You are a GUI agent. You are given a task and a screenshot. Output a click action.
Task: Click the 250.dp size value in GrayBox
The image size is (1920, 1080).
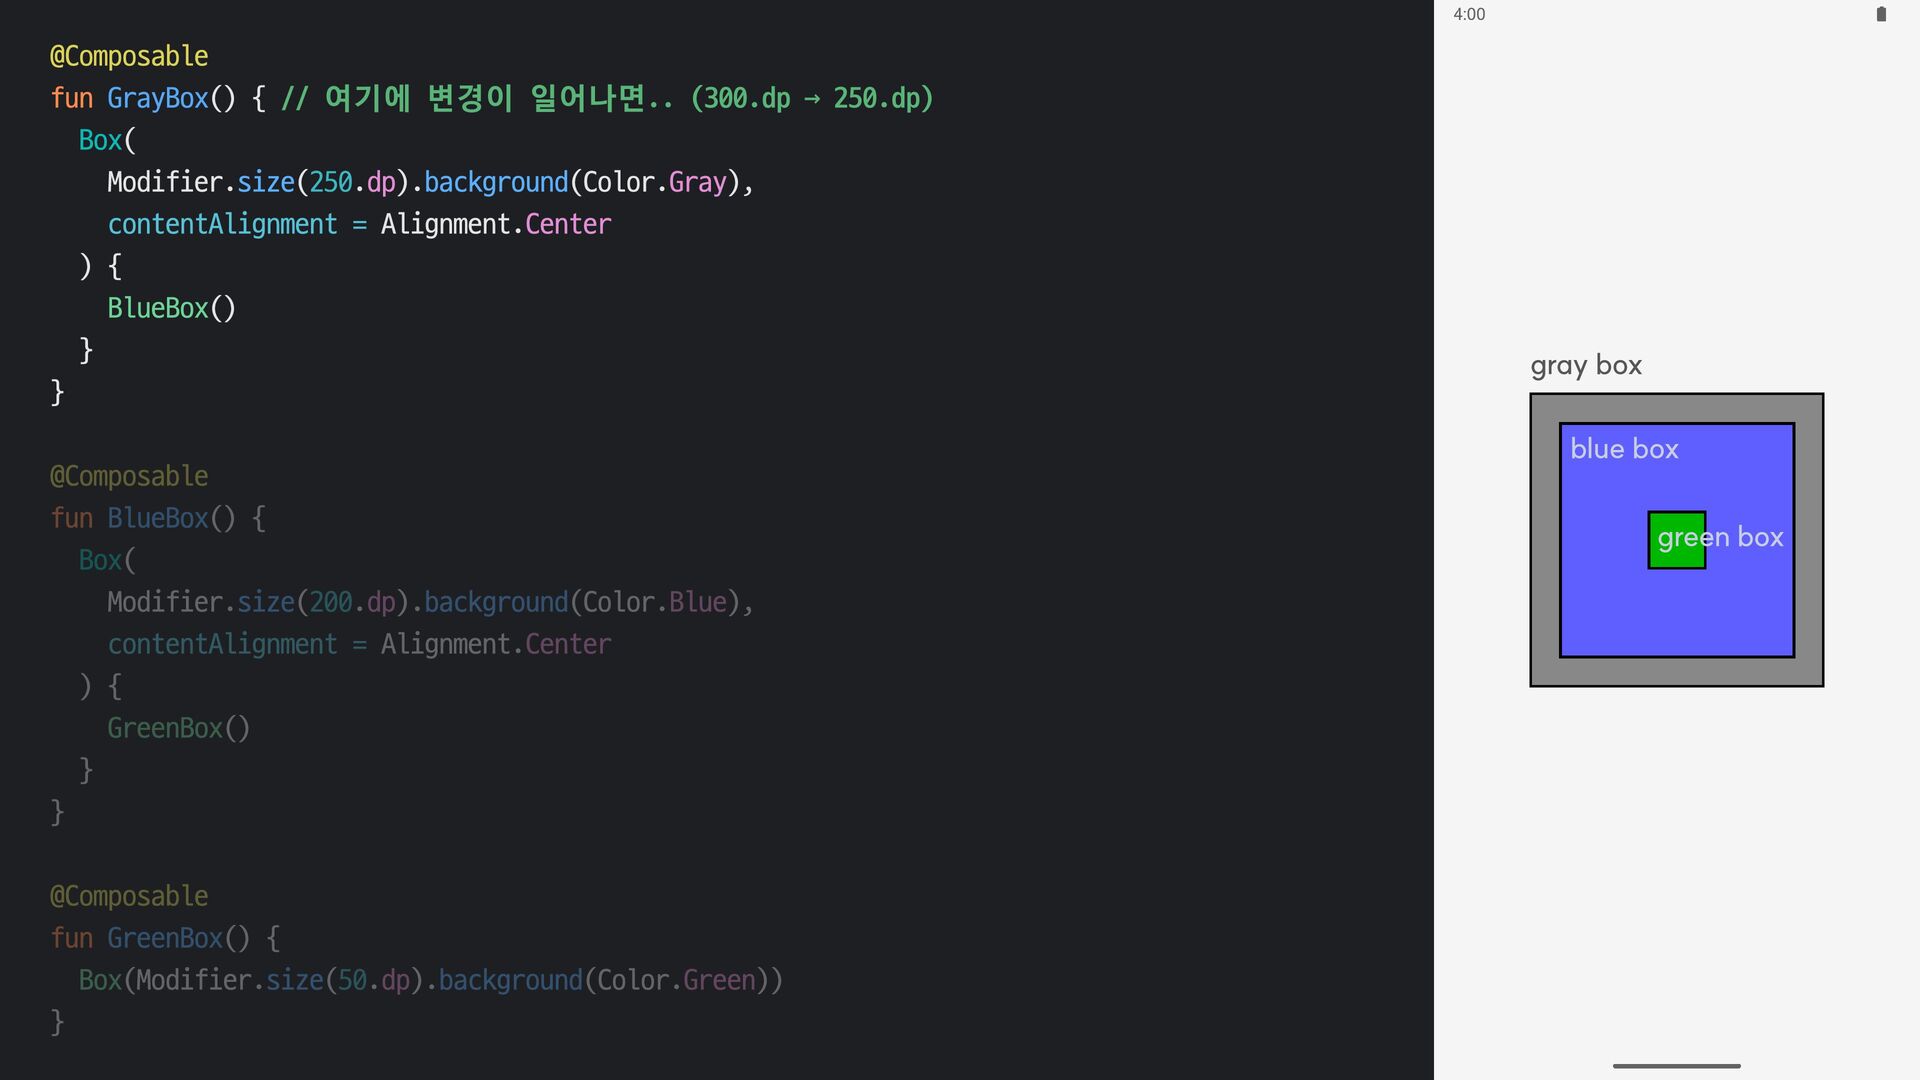point(352,182)
